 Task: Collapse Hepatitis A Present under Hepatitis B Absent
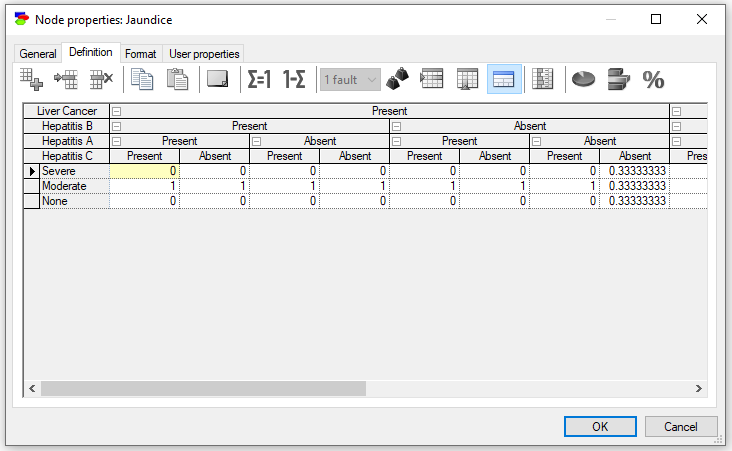397,141
